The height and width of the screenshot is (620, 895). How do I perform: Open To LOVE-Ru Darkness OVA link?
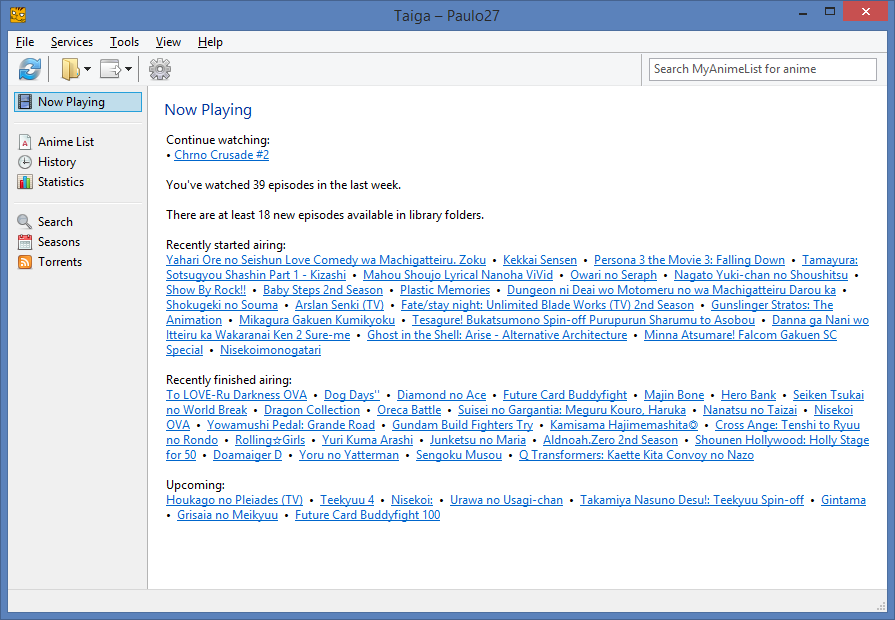236,394
